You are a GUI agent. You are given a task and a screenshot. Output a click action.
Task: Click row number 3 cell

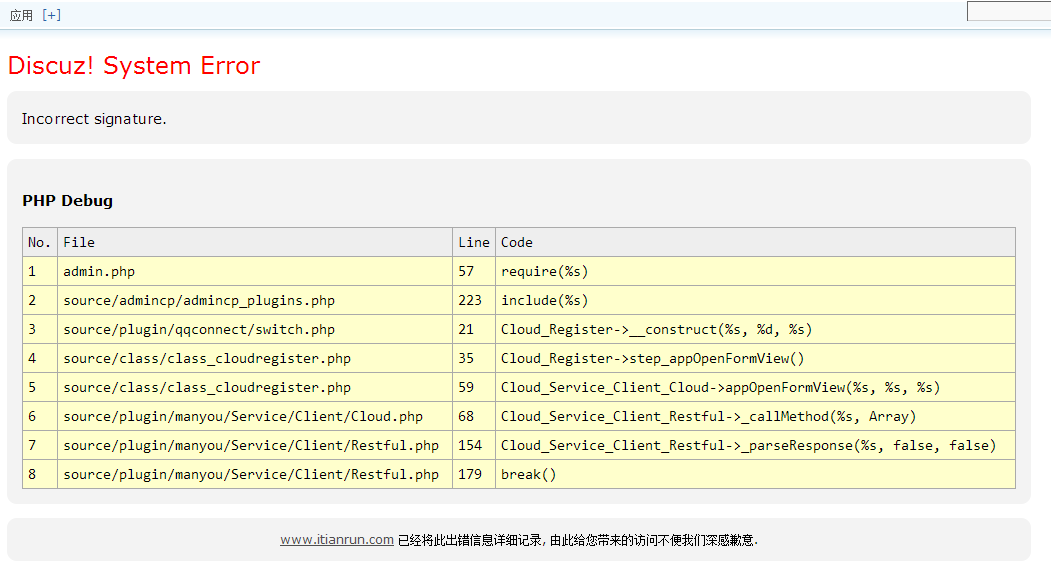(x=40, y=329)
